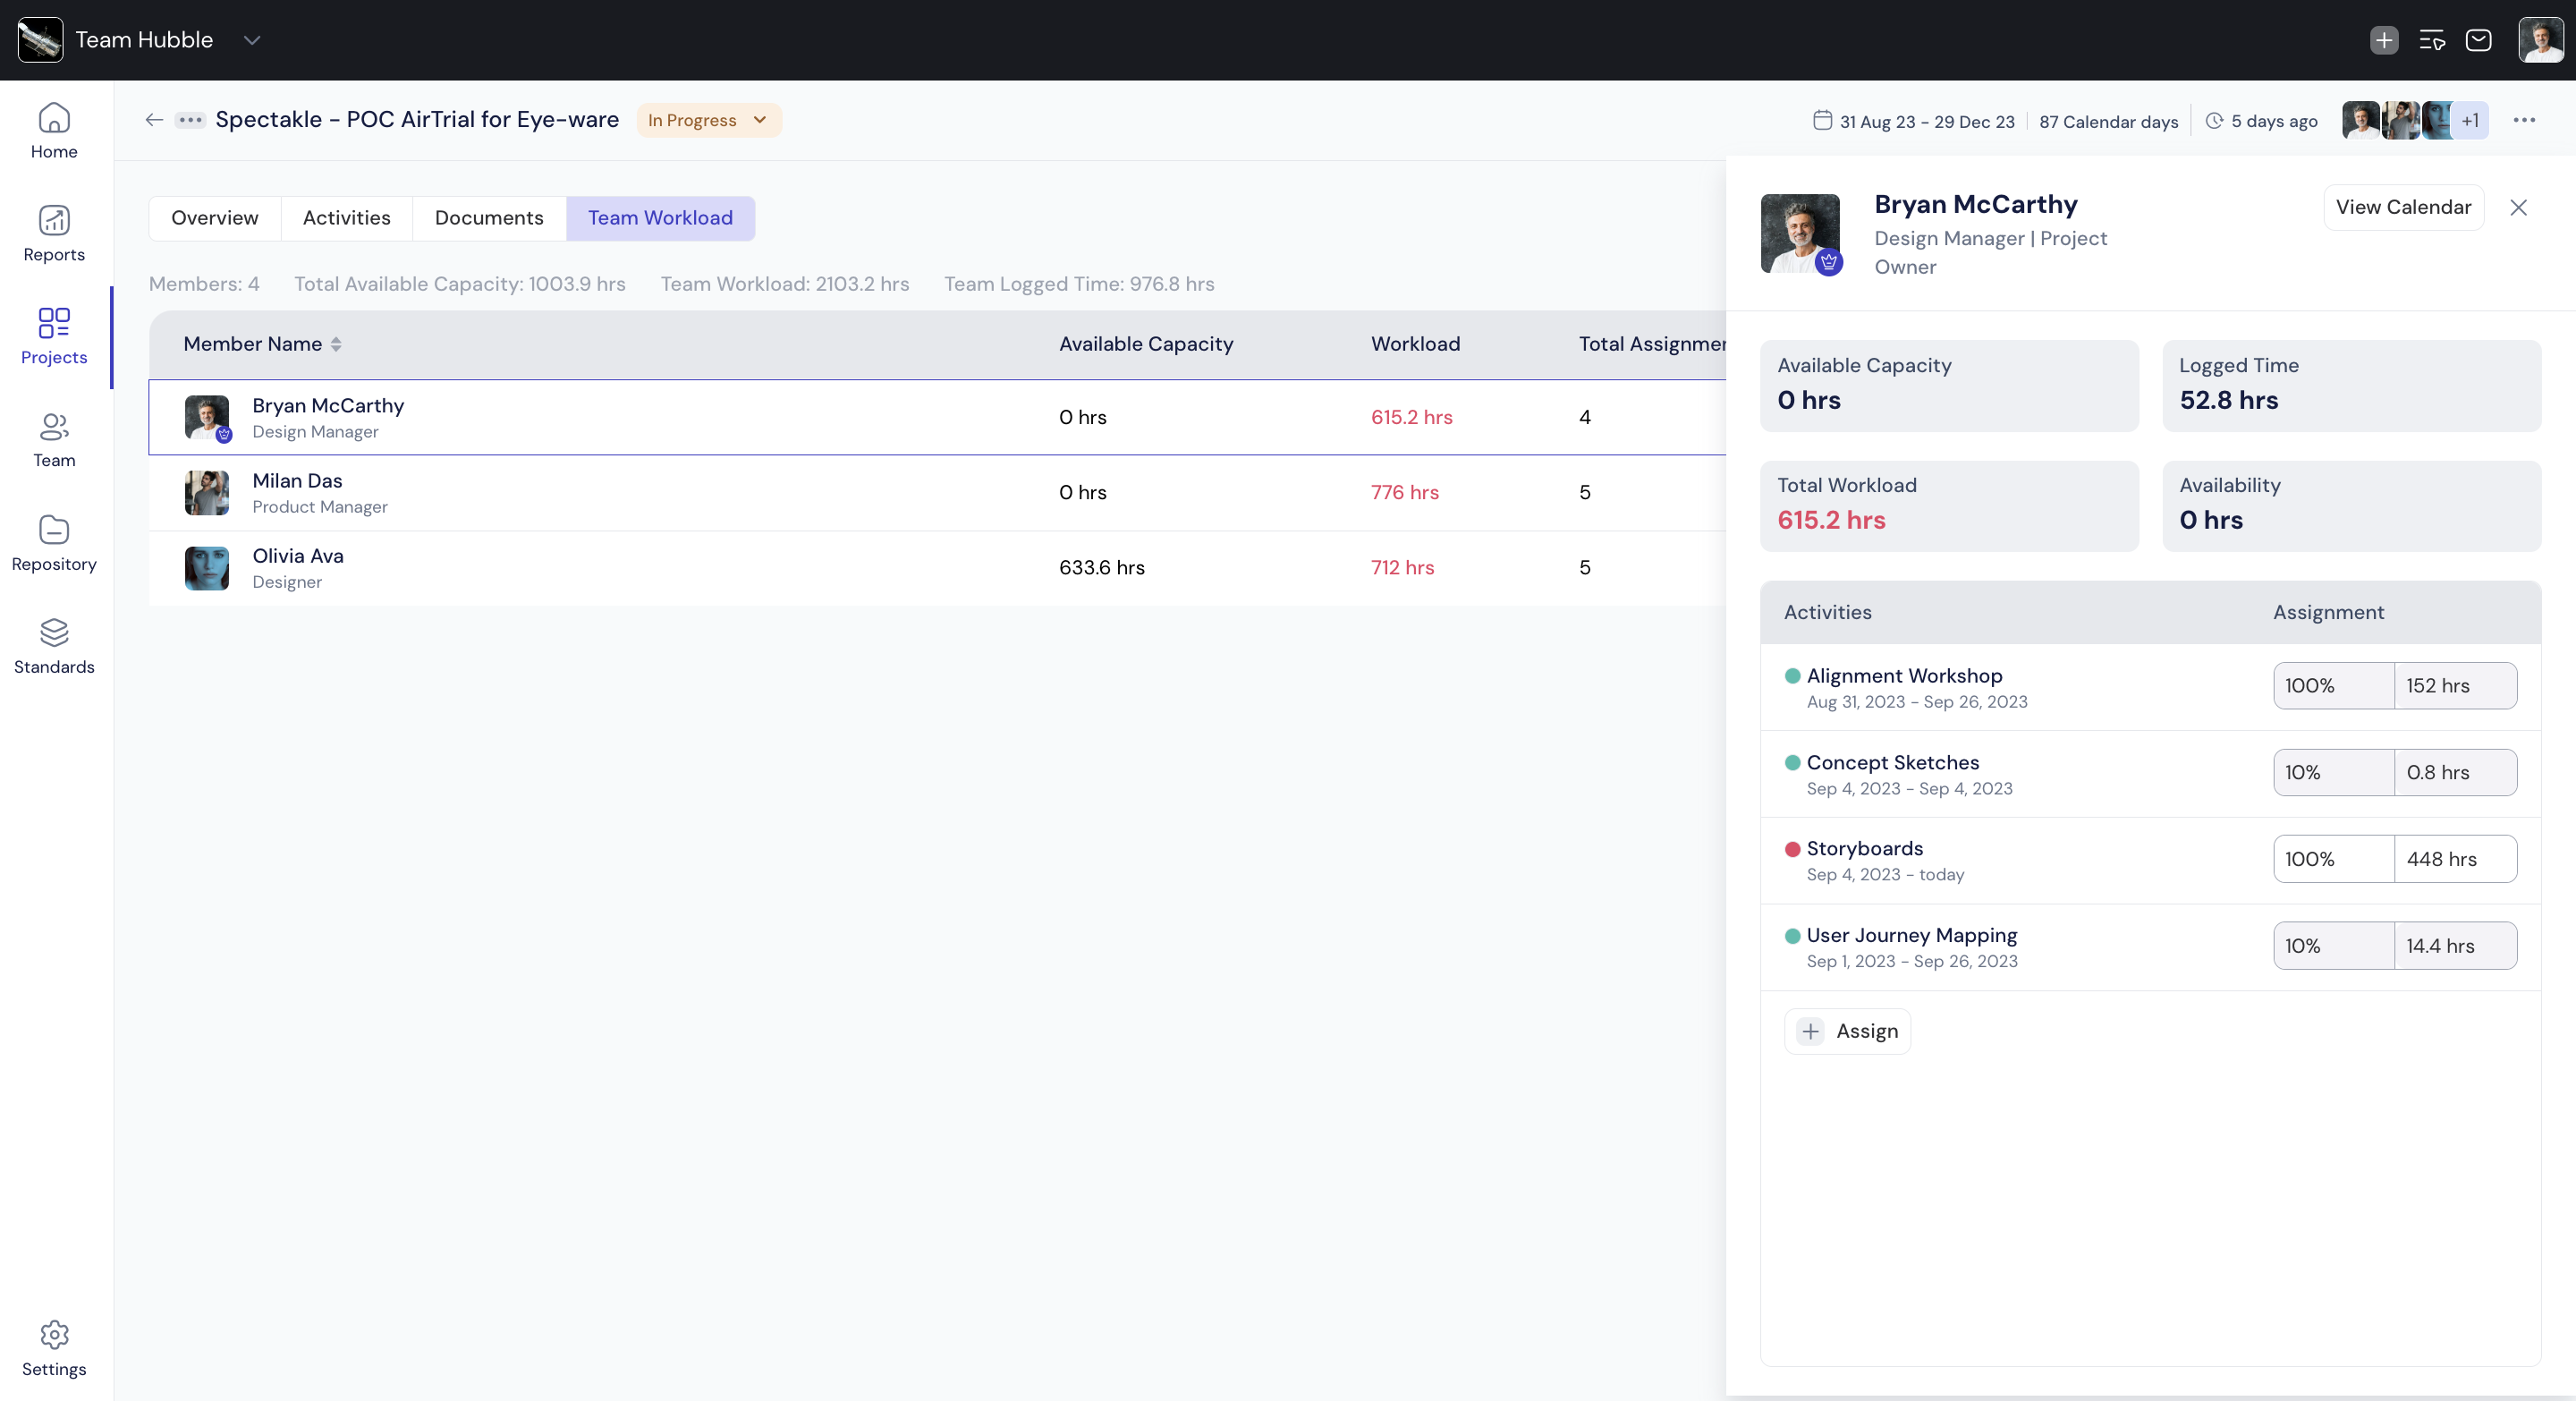Open the Reports section icon

click(54, 221)
